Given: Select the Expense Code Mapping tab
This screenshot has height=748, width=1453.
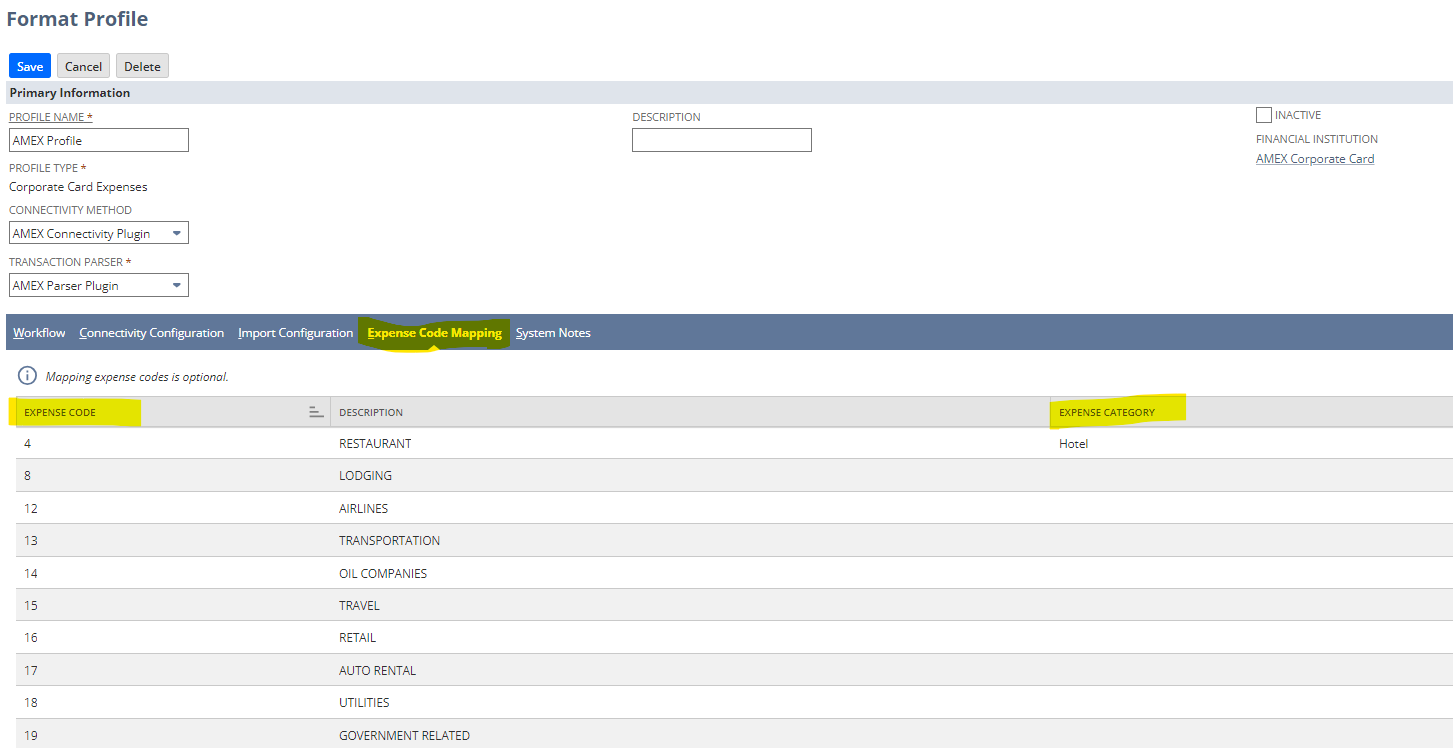Looking at the screenshot, I should point(433,332).
